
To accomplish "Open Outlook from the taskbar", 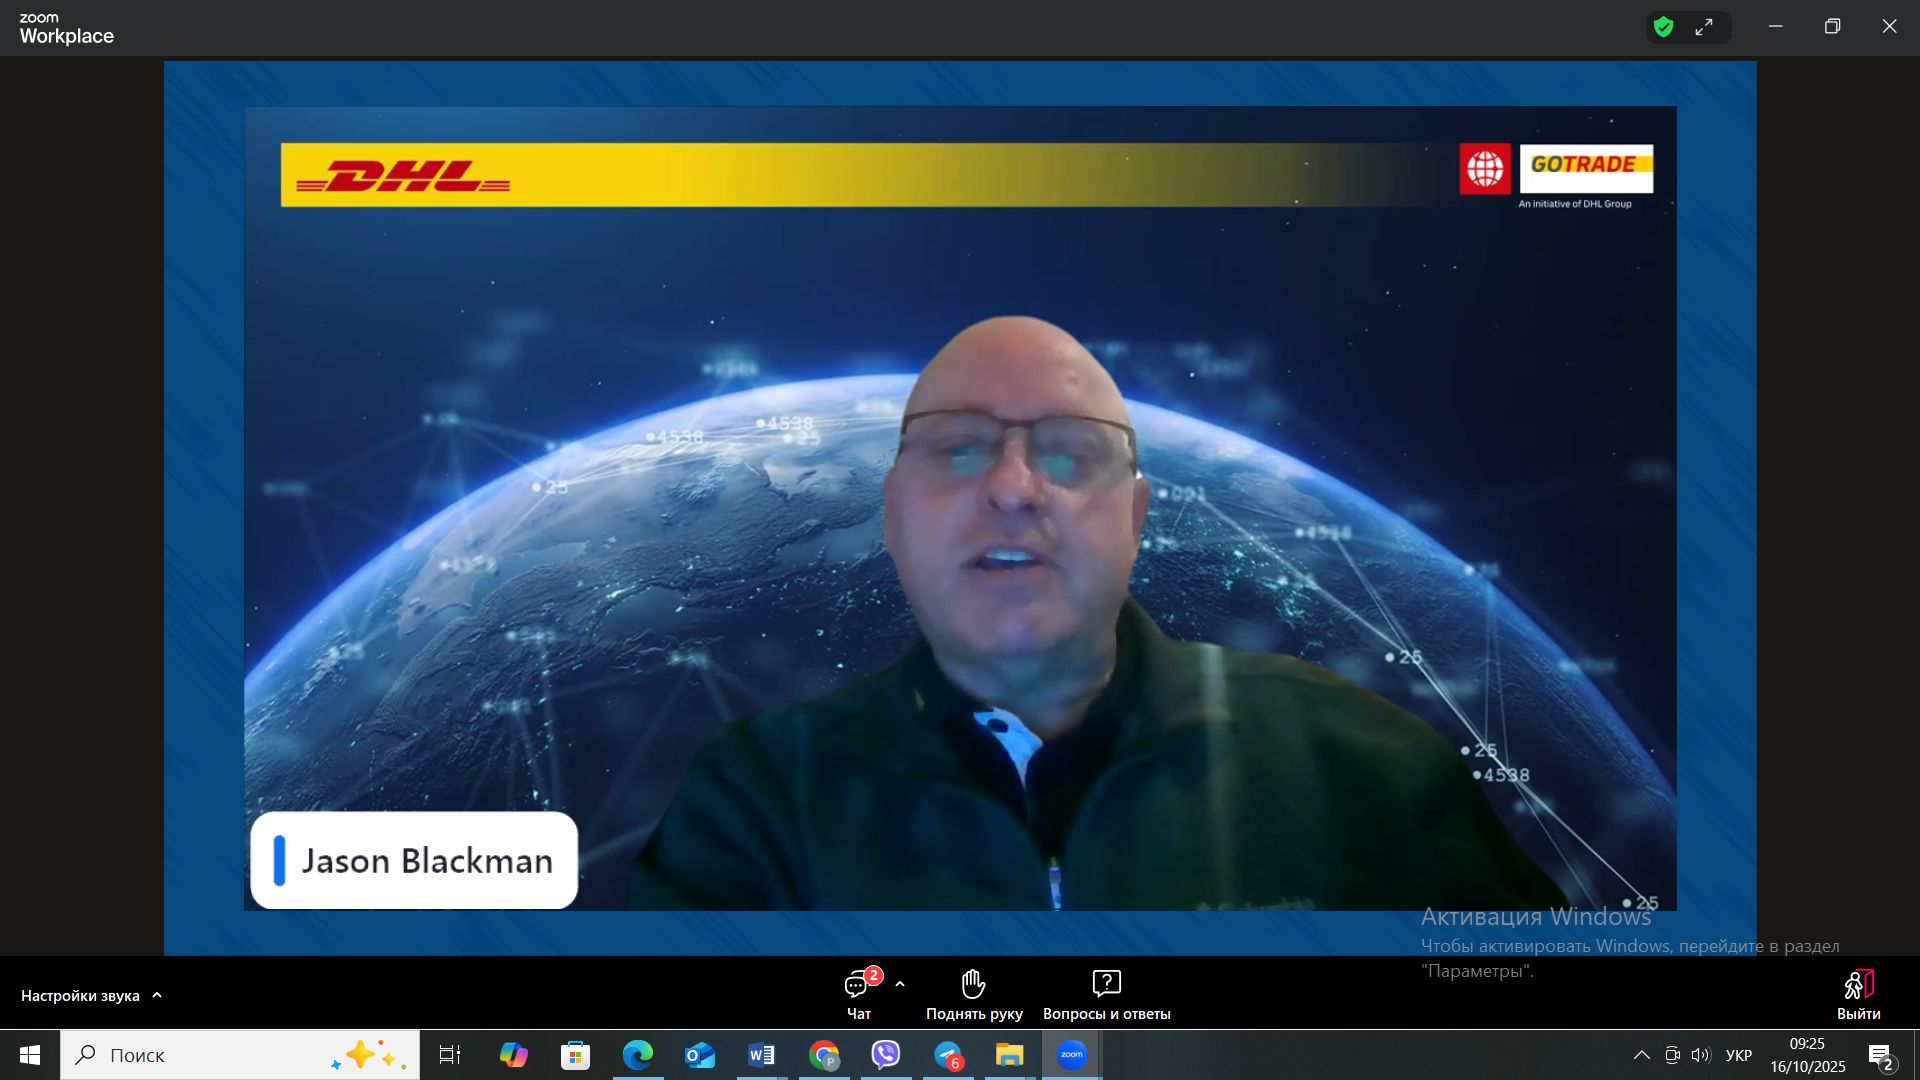I will 700,1055.
